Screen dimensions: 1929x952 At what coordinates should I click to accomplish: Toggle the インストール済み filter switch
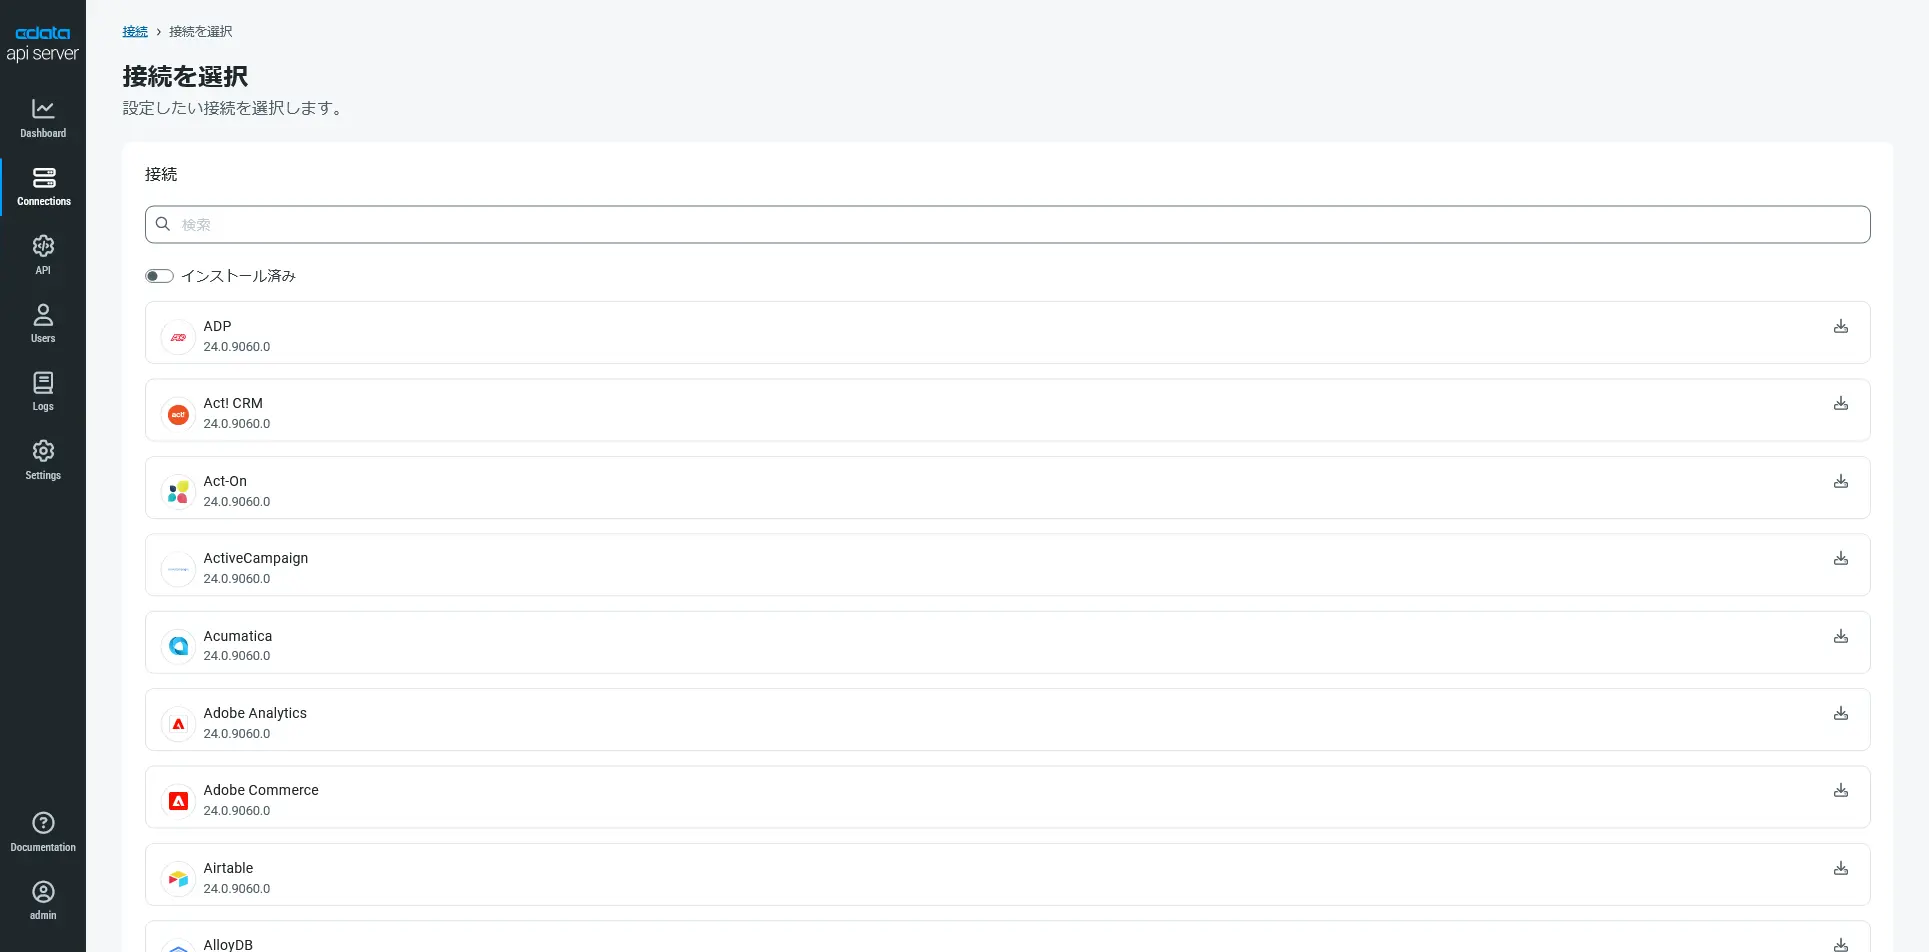point(159,276)
